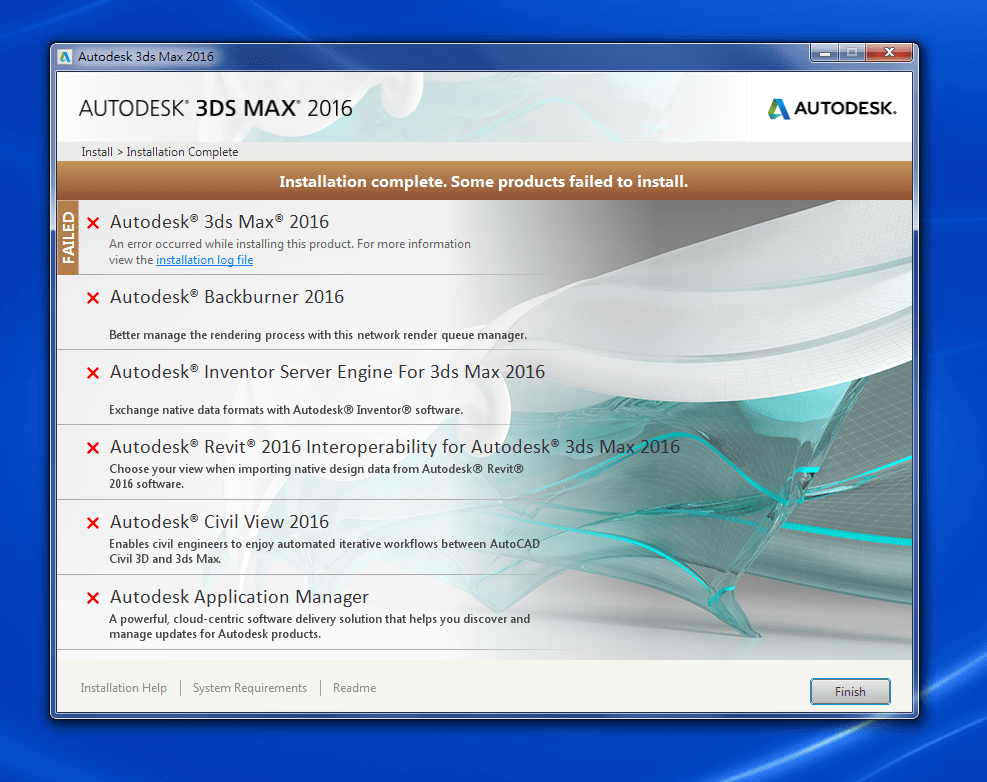Open the installation log file link
The height and width of the screenshot is (782, 987).
205,260
